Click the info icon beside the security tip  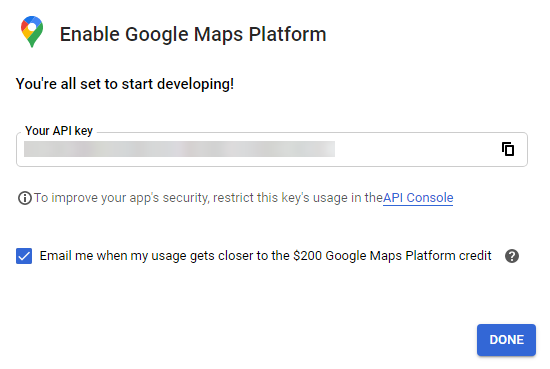(25, 198)
